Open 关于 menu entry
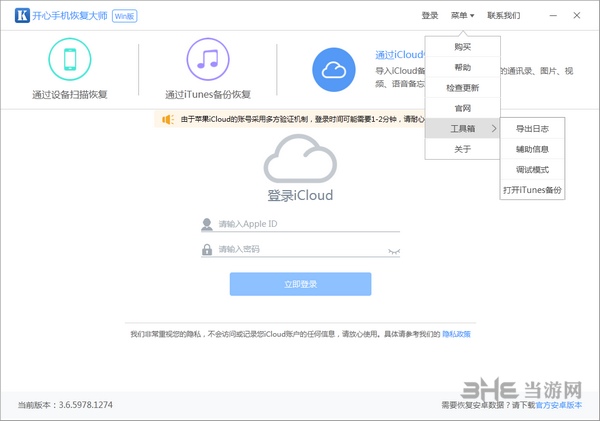 point(463,149)
